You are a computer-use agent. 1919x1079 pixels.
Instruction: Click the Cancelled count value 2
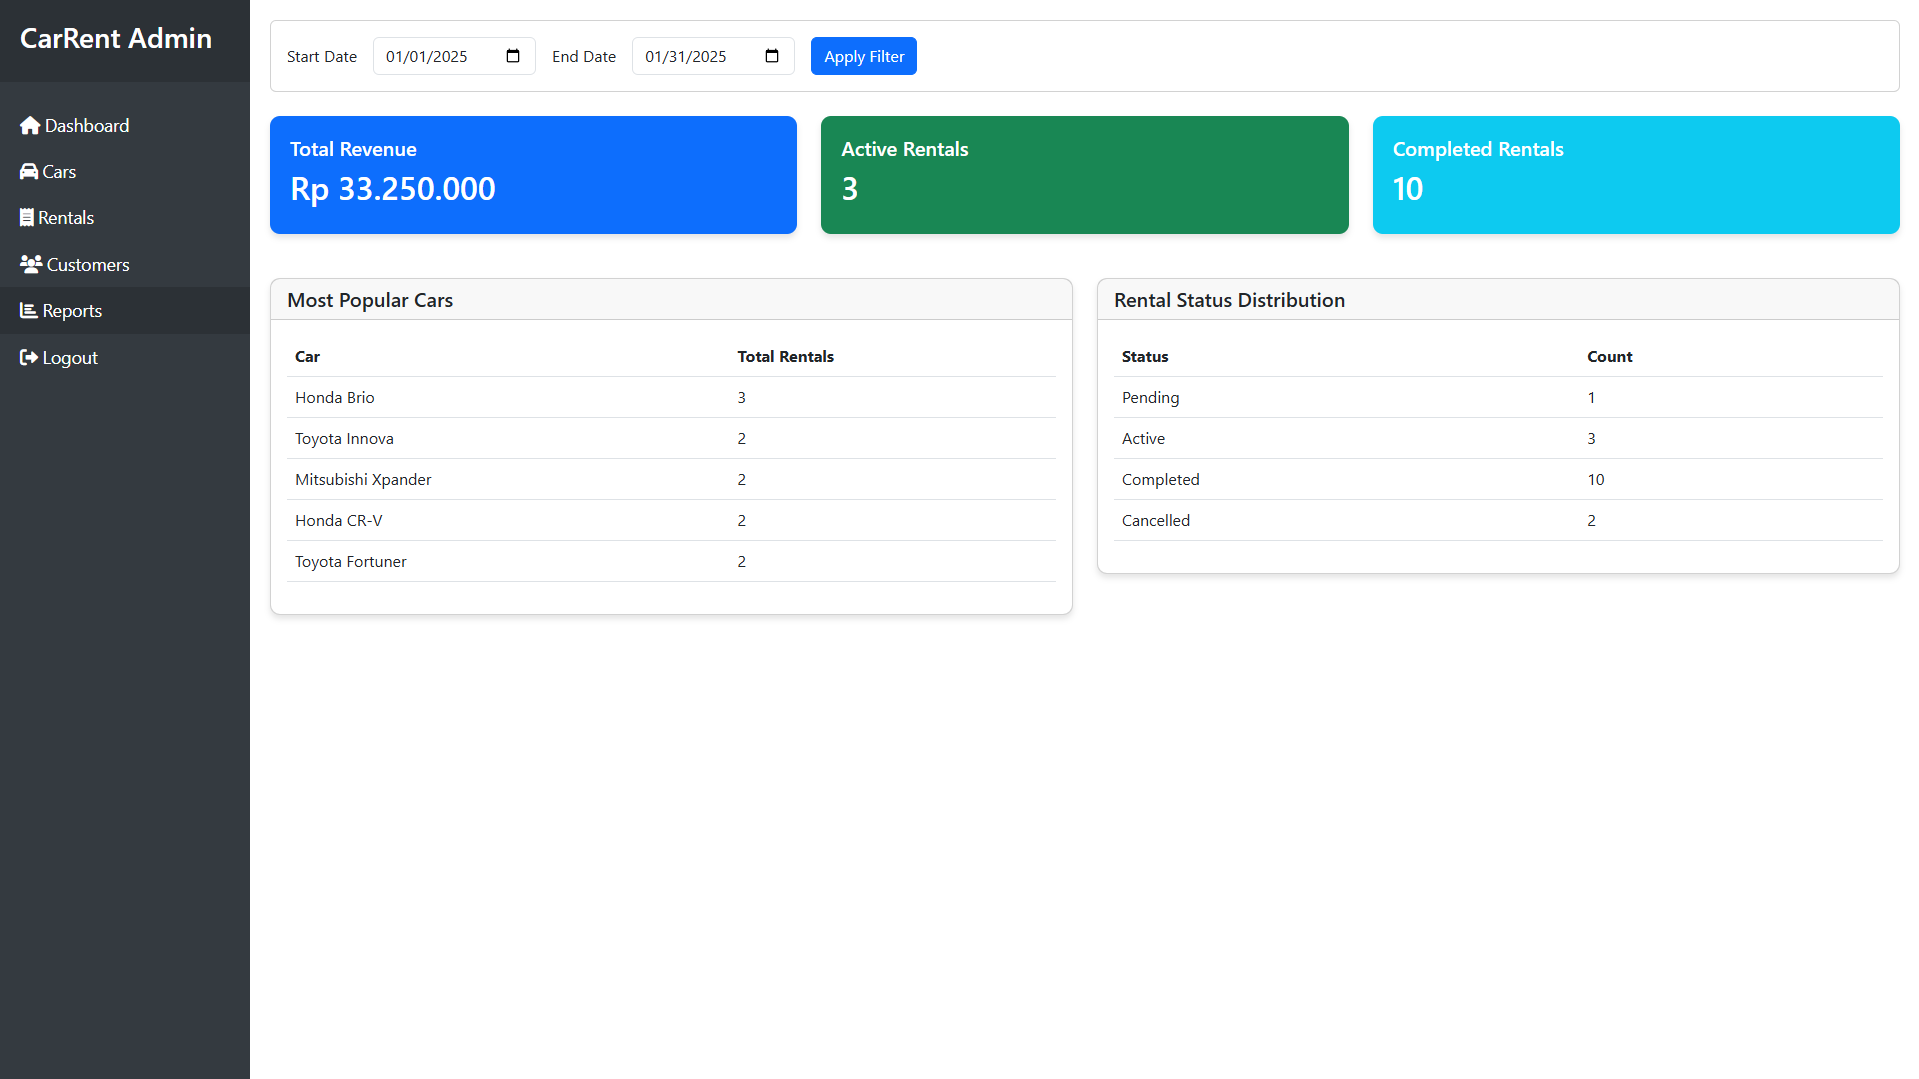click(x=1591, y=520)
